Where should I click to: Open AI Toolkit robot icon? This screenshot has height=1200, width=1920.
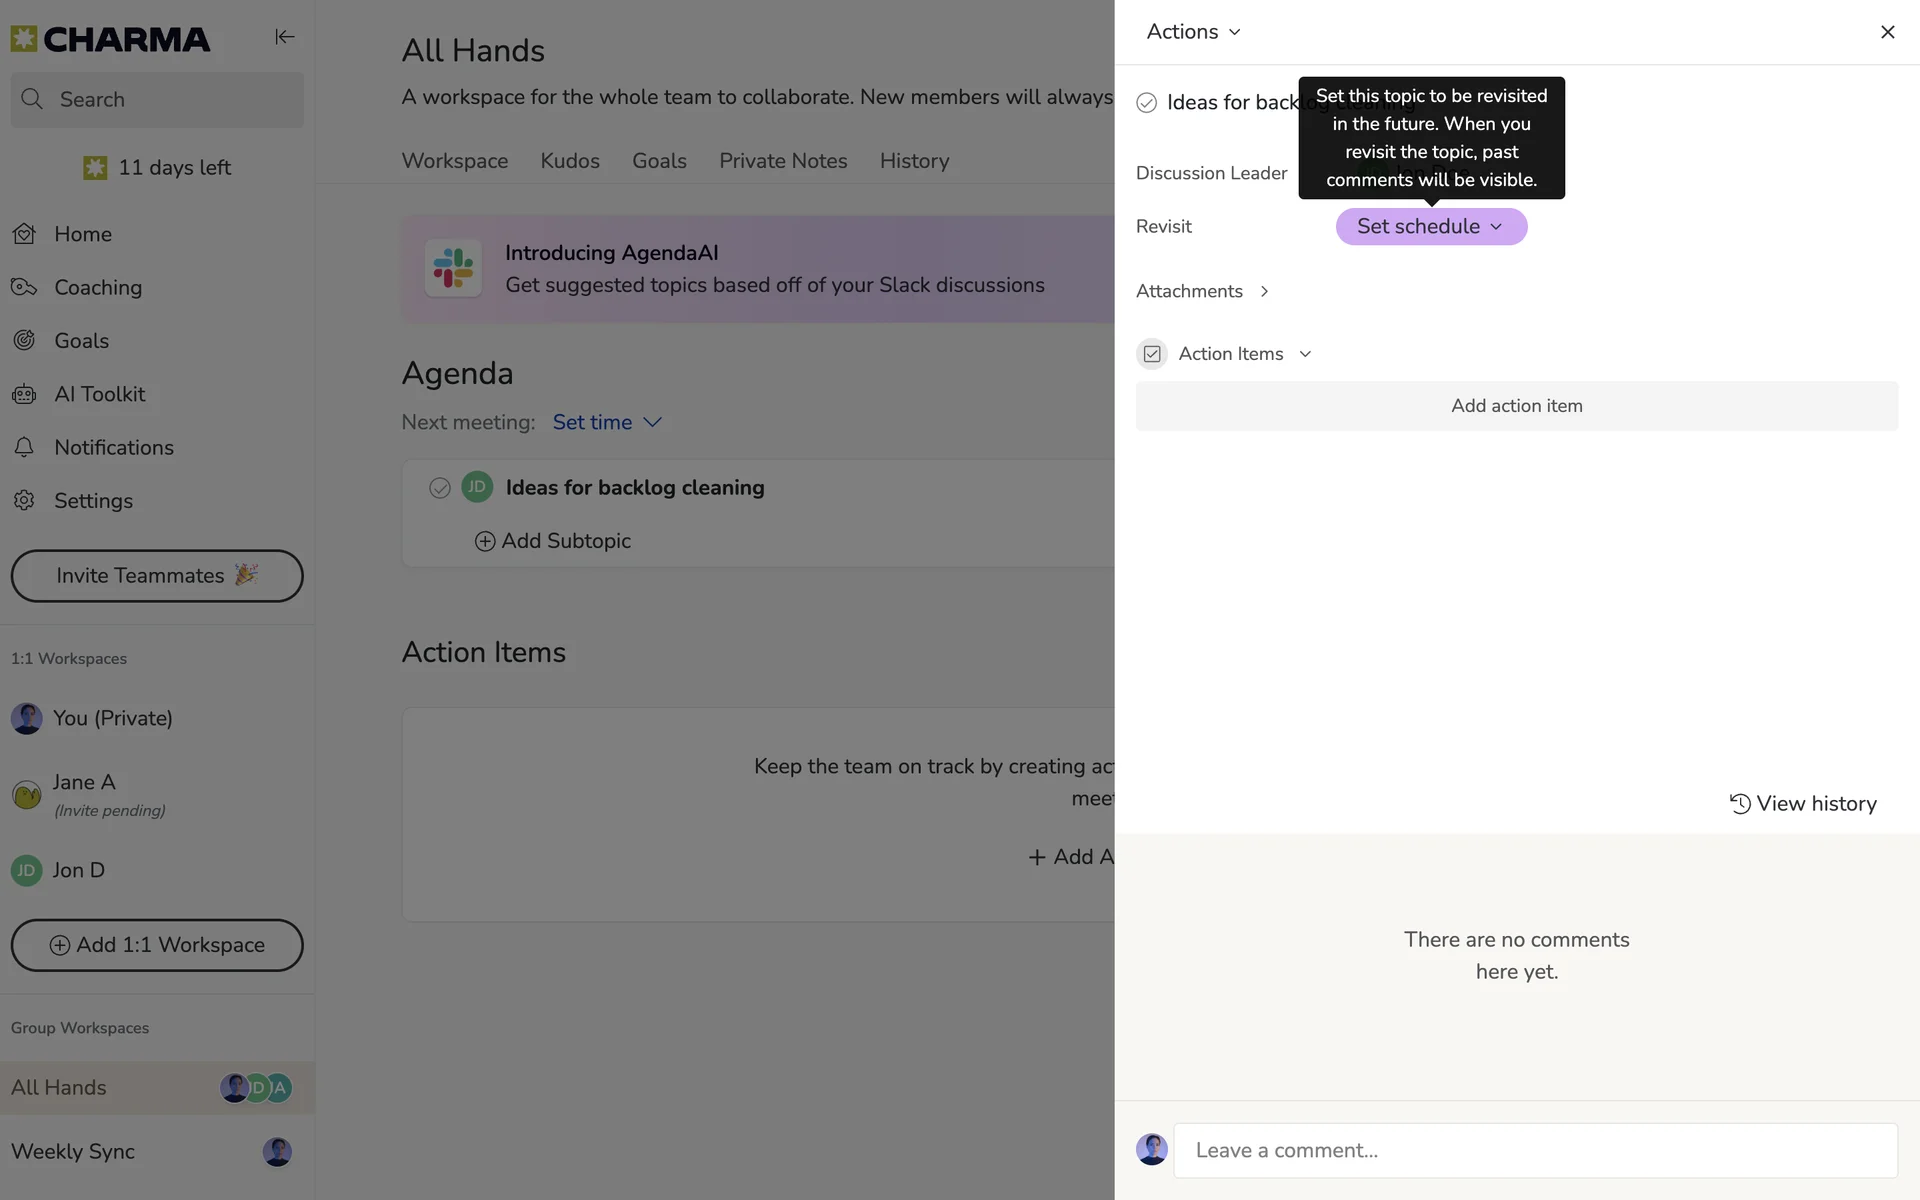24,394
